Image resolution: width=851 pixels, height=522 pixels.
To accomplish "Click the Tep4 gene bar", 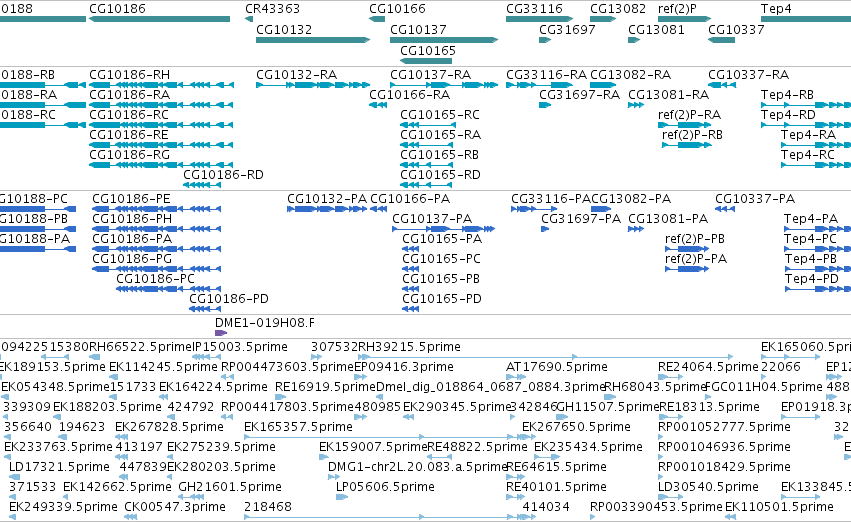I will click(x=806, y=19).
